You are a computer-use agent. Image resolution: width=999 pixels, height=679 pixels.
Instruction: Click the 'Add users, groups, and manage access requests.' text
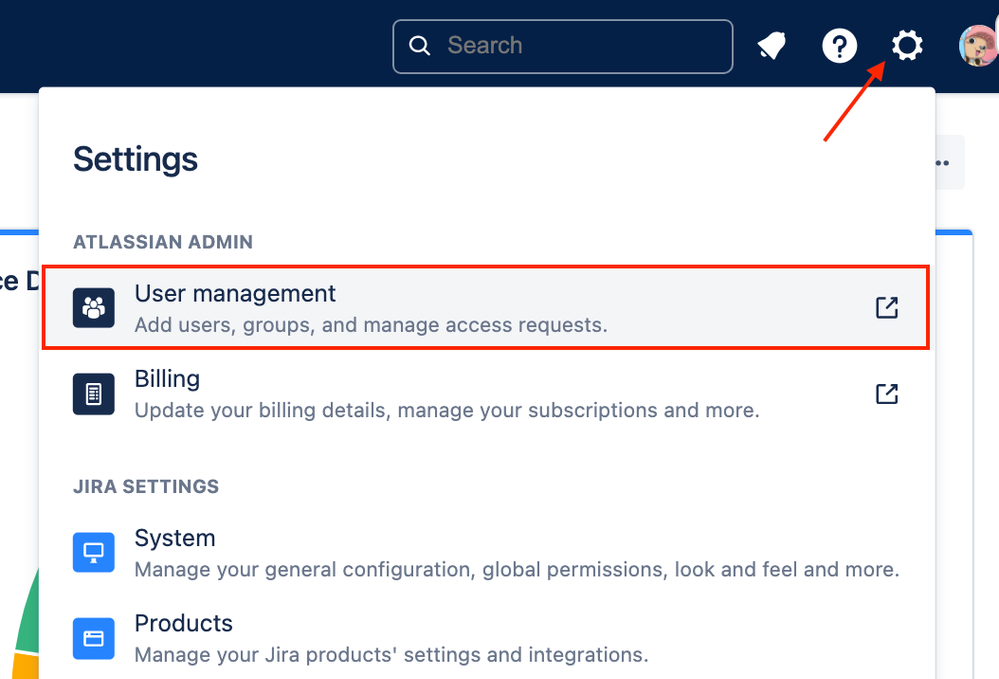coord(371,325)
